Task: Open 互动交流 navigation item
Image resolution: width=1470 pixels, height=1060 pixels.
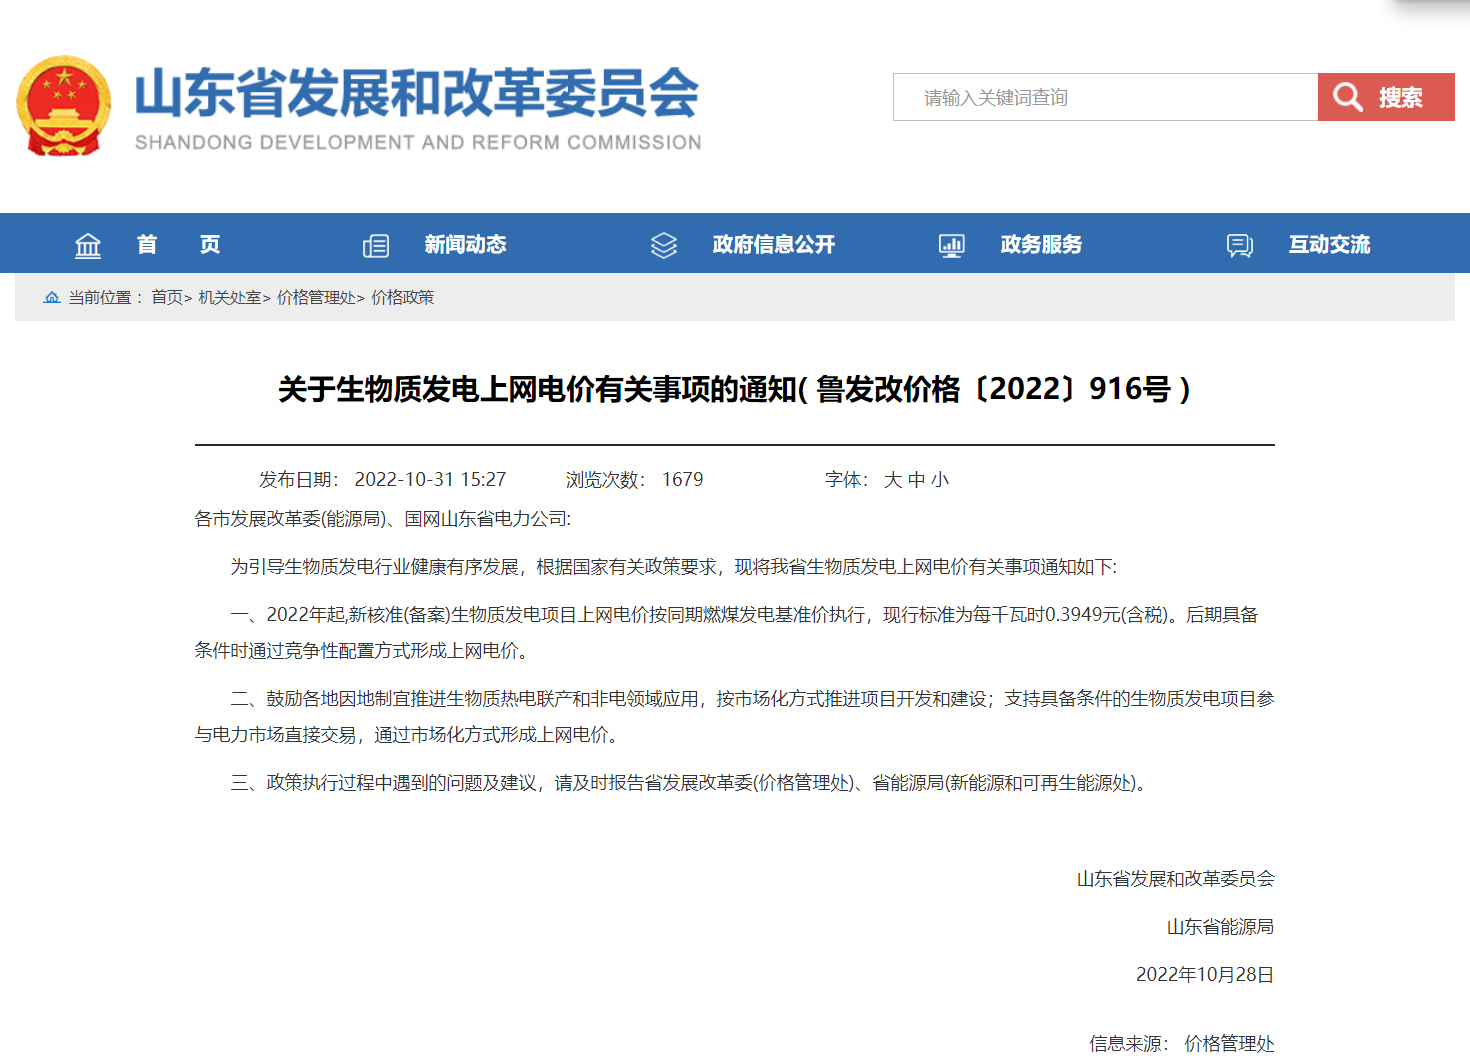Action: click(x=1329, y=245)
